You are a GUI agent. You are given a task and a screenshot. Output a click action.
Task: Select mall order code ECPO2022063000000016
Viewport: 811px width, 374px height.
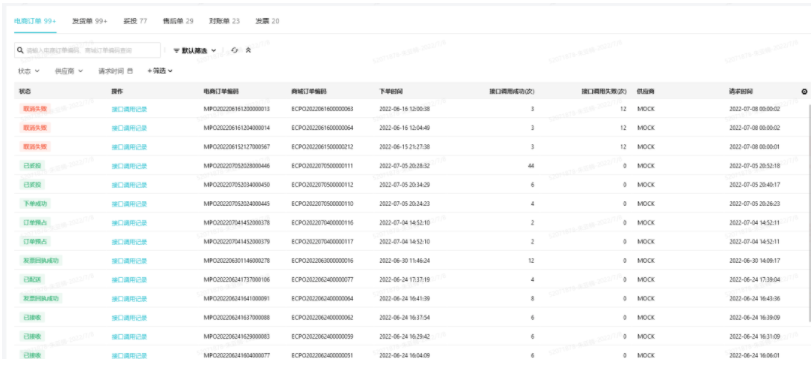tap(322, 261)
